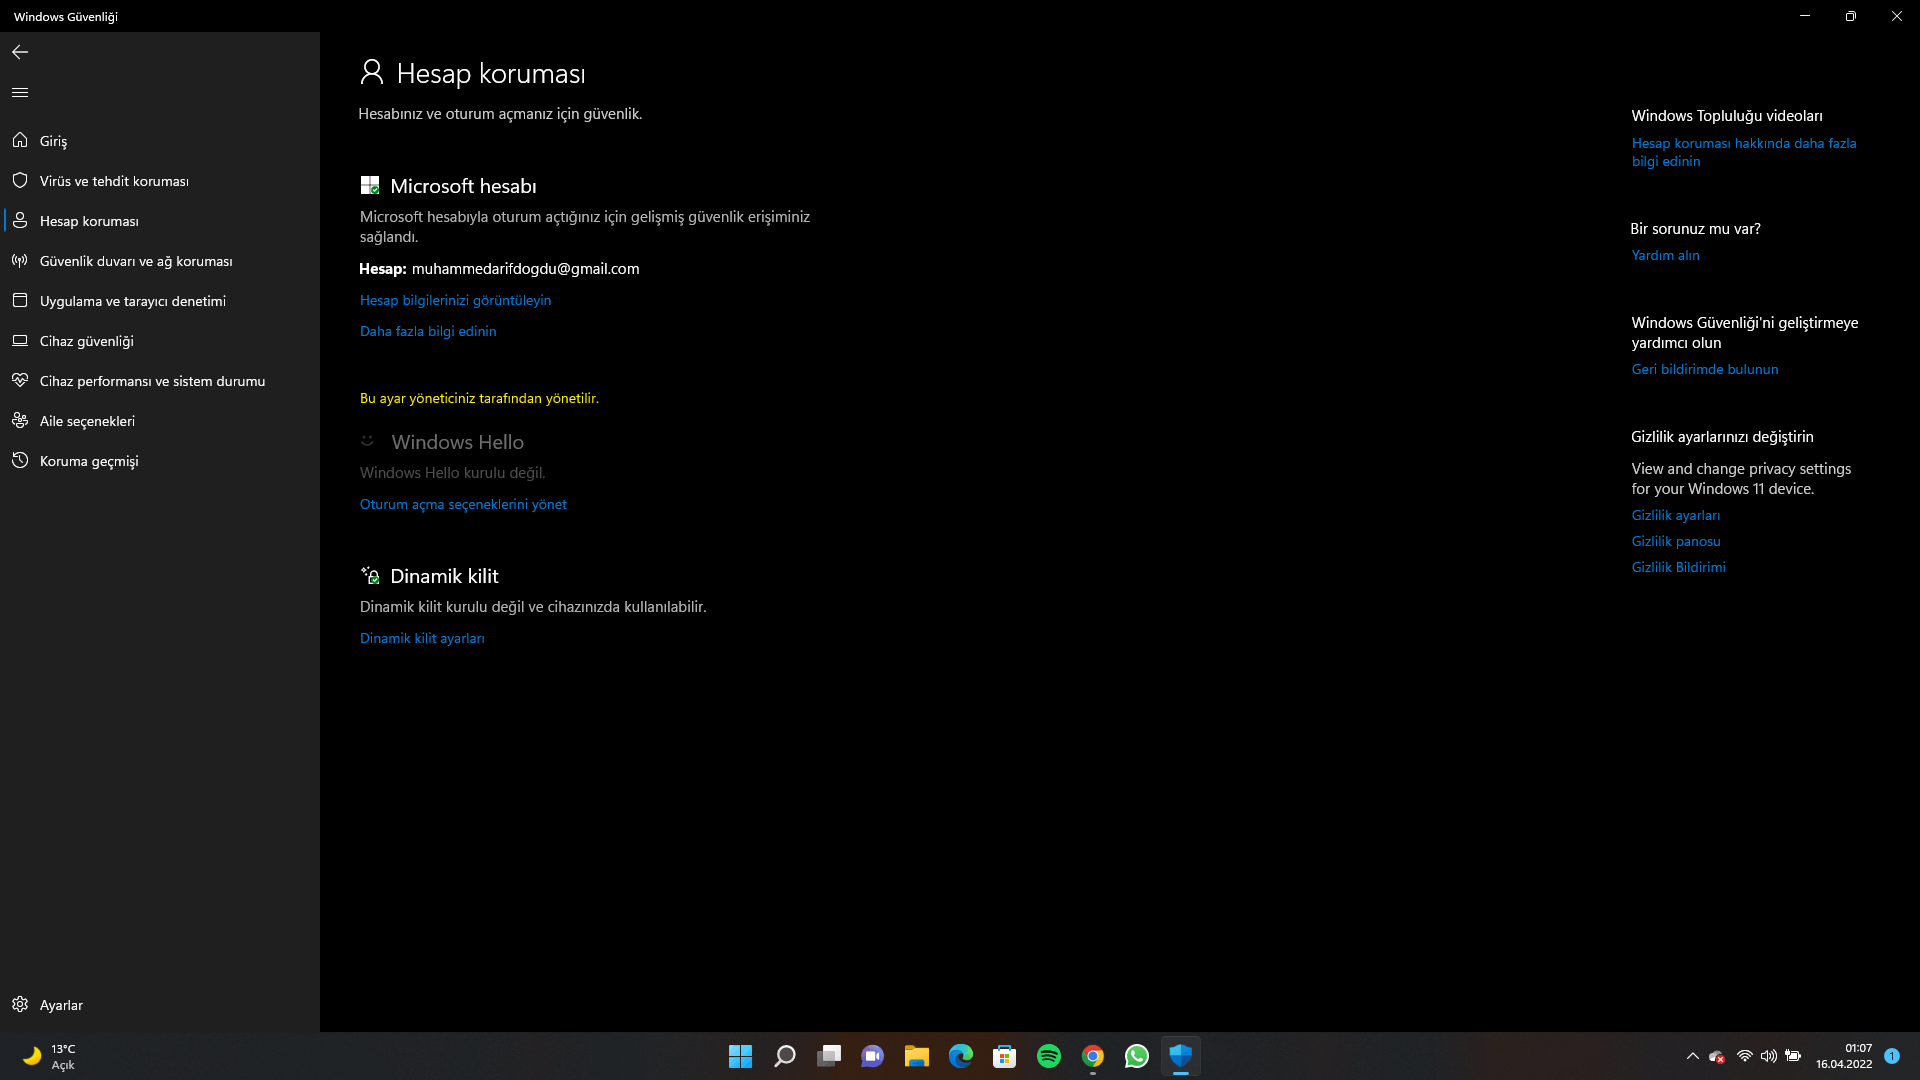Click the back arrow icon
Viewport: 1920px width, 1080px height.
(x=20, y=52)
